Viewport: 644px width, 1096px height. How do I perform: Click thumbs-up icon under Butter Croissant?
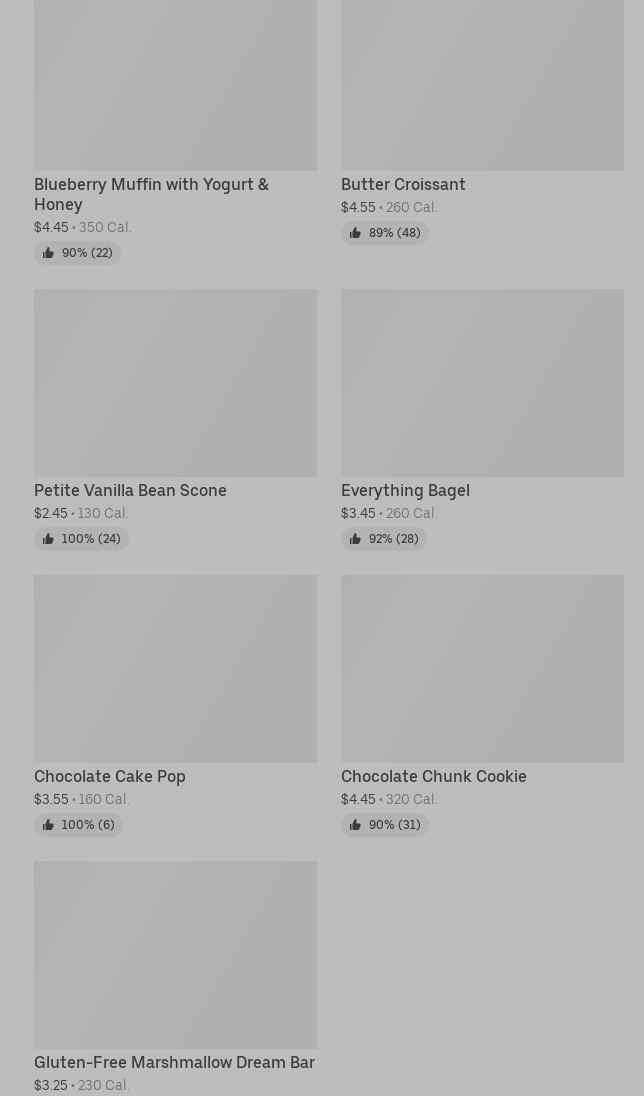(355, 233)
